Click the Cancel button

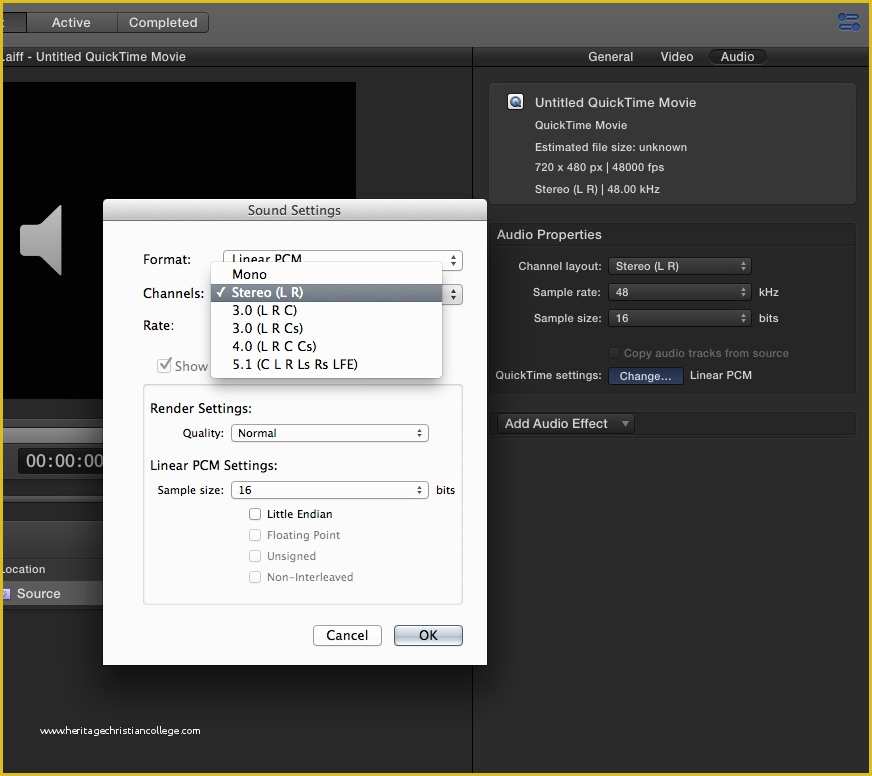tap(347, 635)
